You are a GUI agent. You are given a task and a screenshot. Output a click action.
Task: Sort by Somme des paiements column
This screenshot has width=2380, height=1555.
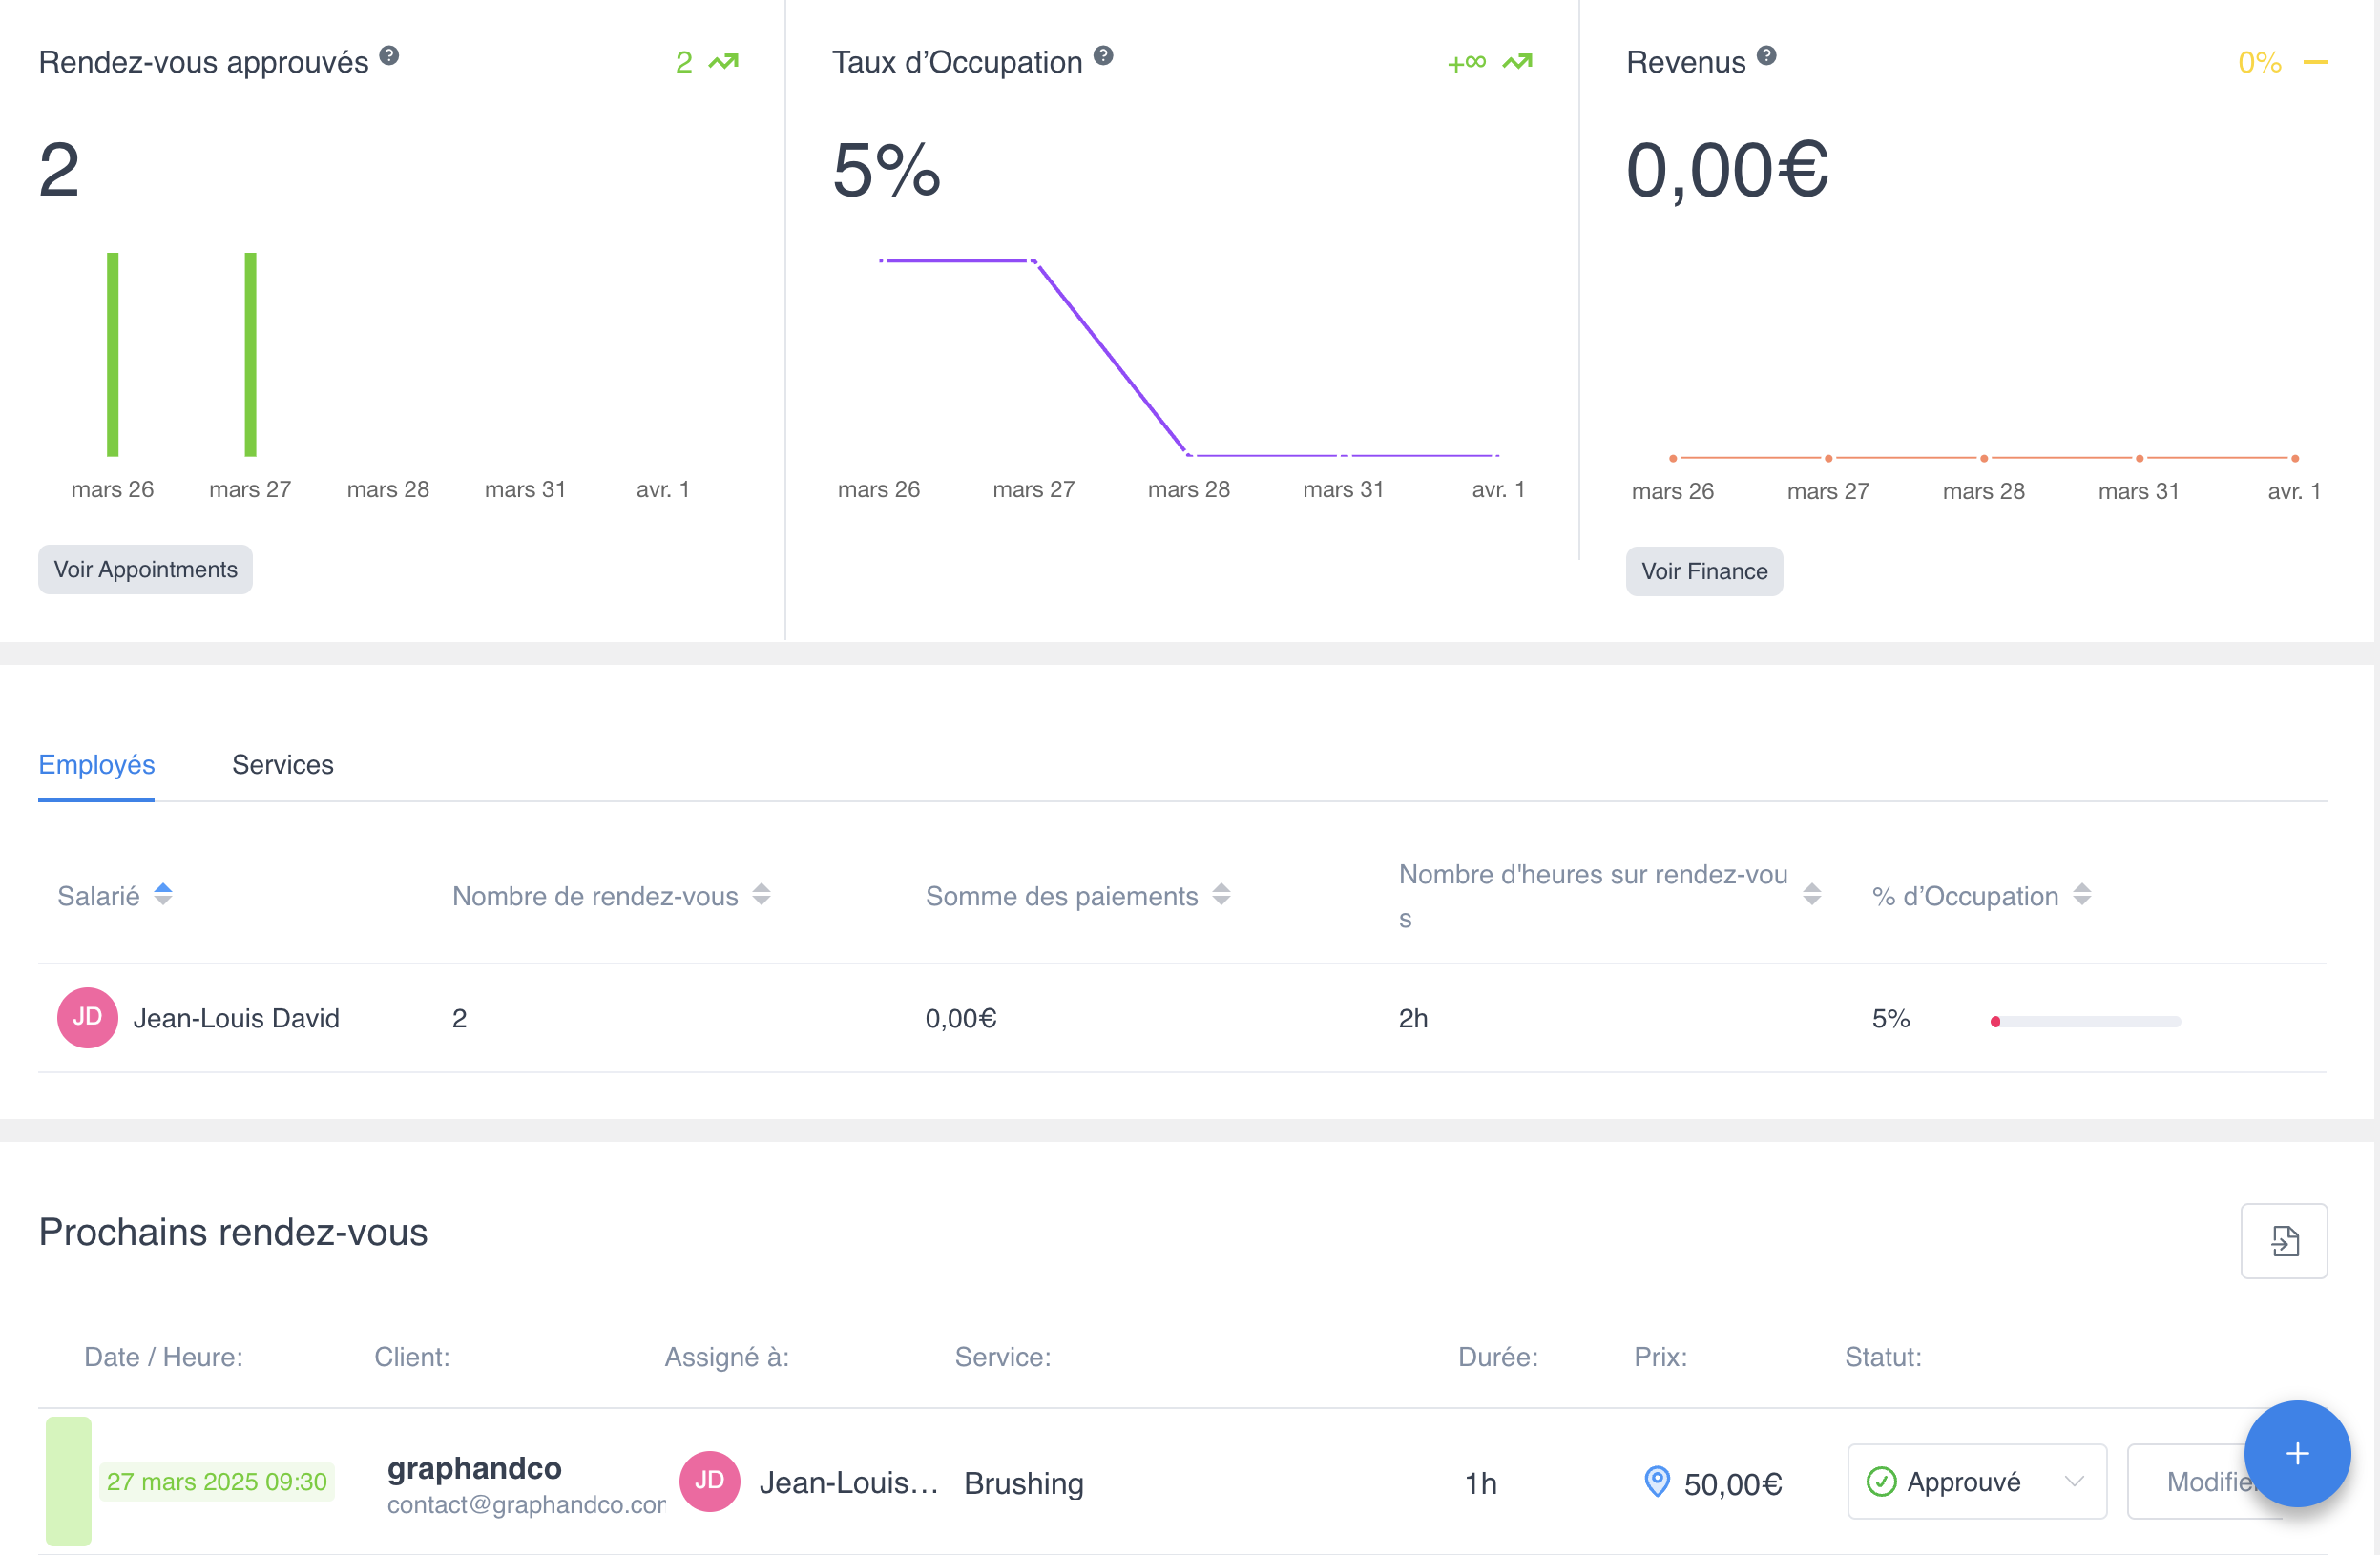pyautogui.click(x=1221, y=894)
